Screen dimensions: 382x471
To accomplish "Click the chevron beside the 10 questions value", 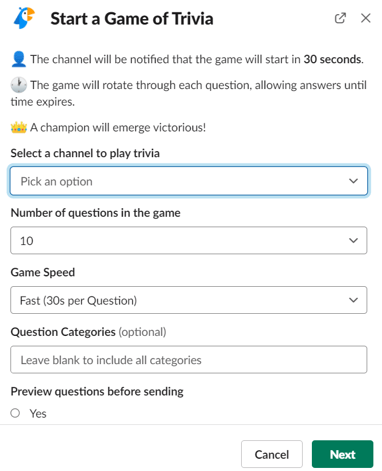I will click(x=353, y=240).
